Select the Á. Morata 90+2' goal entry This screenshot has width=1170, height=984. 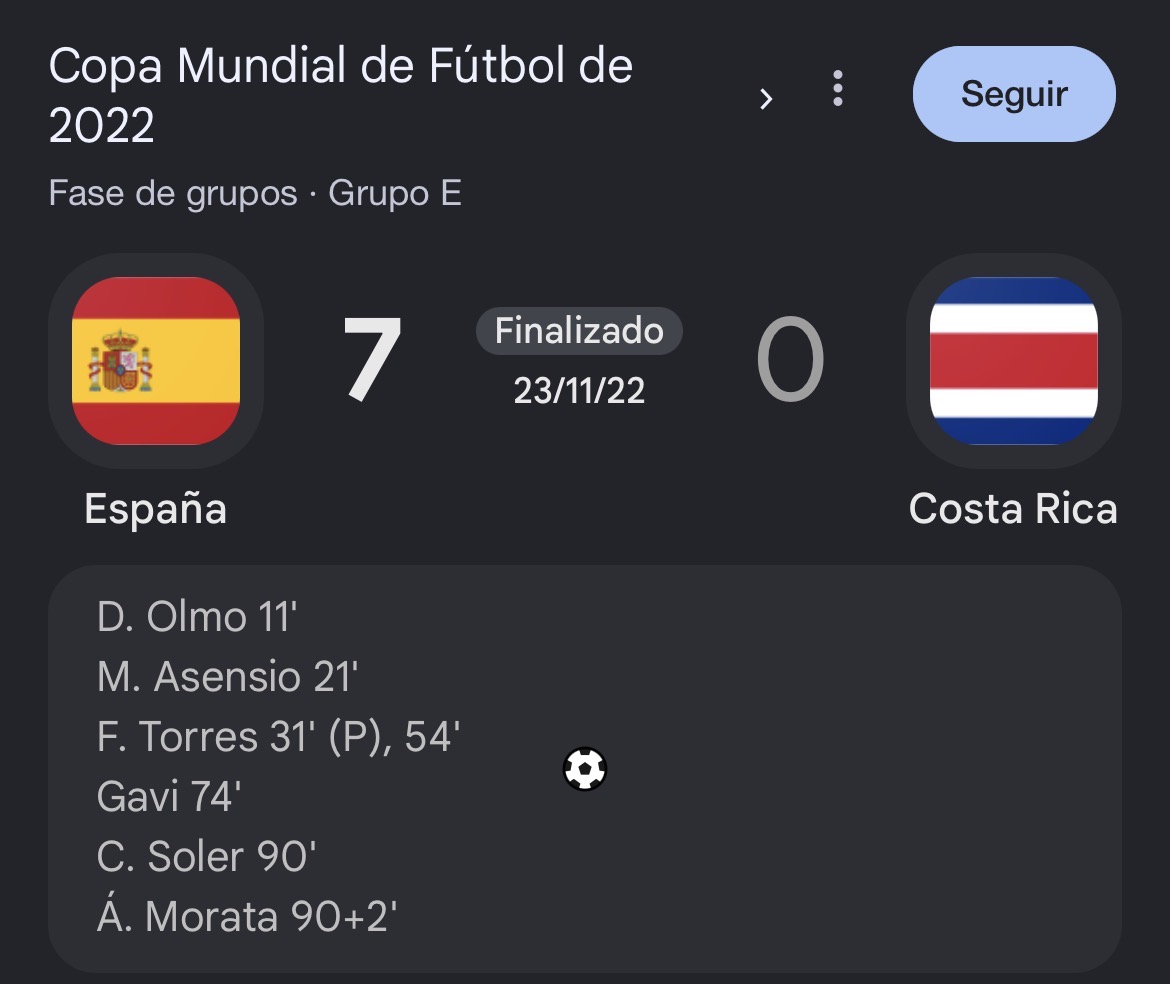tap(247, 915)
